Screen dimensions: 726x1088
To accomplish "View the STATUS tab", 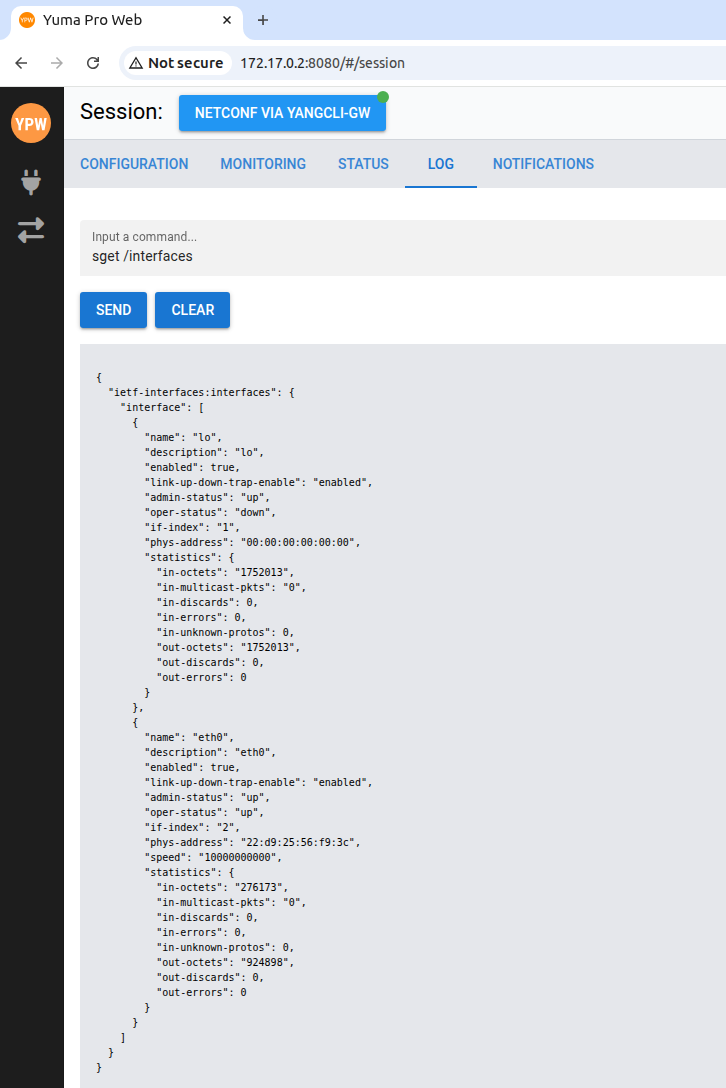I will pyautogui.click(x=363, y=163).
